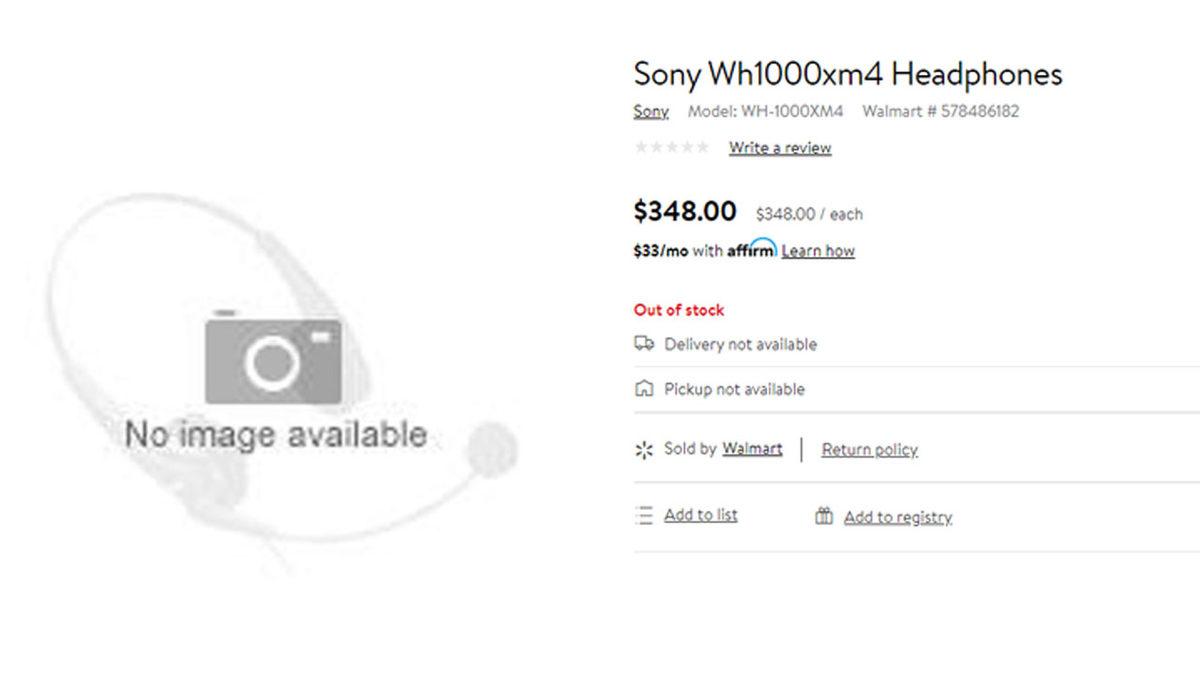Click the delivery truck icon
The width and height of the screenshot is (1200, 675).
pos(644,344)
